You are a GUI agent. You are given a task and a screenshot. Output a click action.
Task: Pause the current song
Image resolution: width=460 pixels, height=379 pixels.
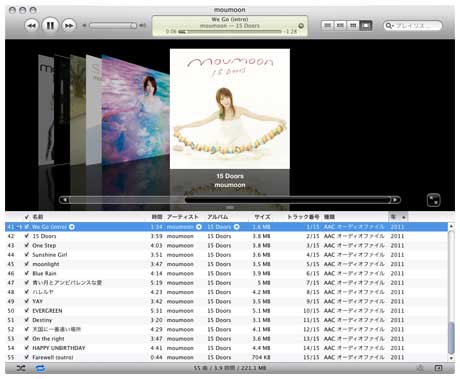(50, 25)
